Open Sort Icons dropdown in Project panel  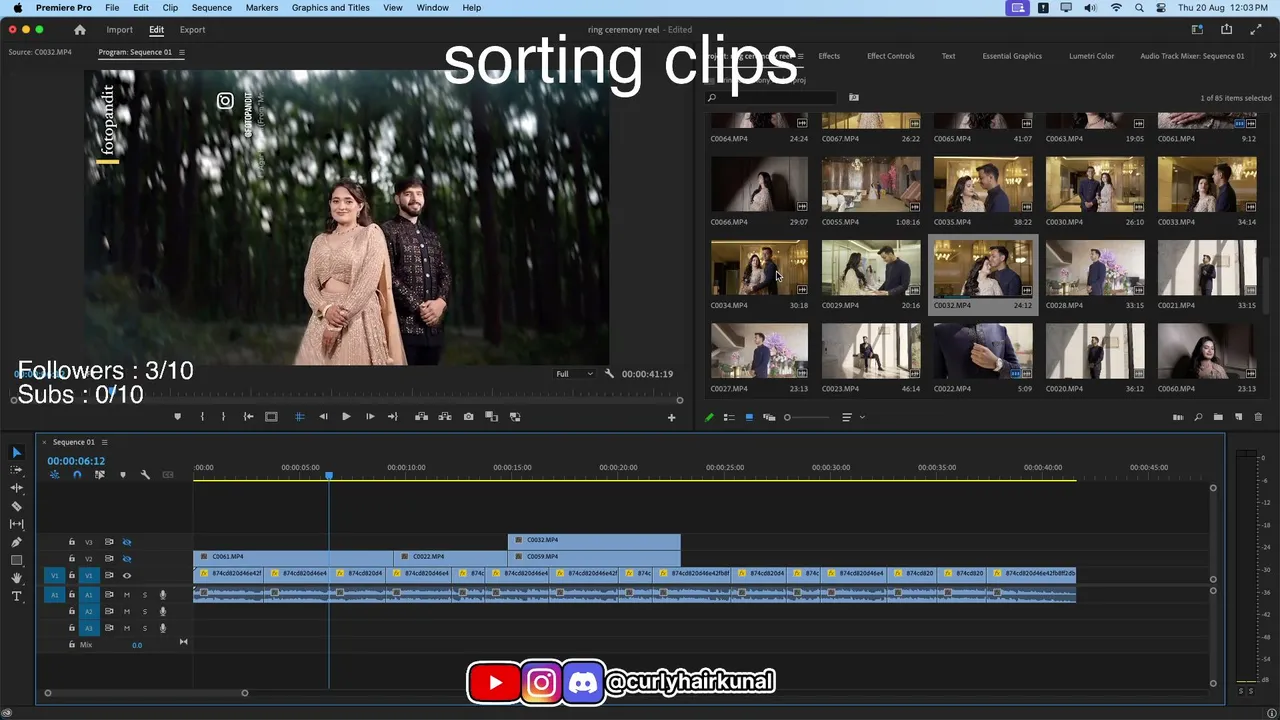pyautogui.click(x=851, y=417)
